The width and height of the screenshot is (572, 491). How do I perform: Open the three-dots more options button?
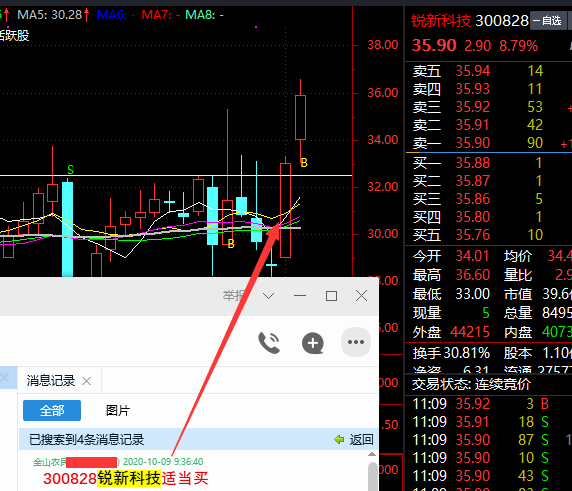(x=356, y=342)
